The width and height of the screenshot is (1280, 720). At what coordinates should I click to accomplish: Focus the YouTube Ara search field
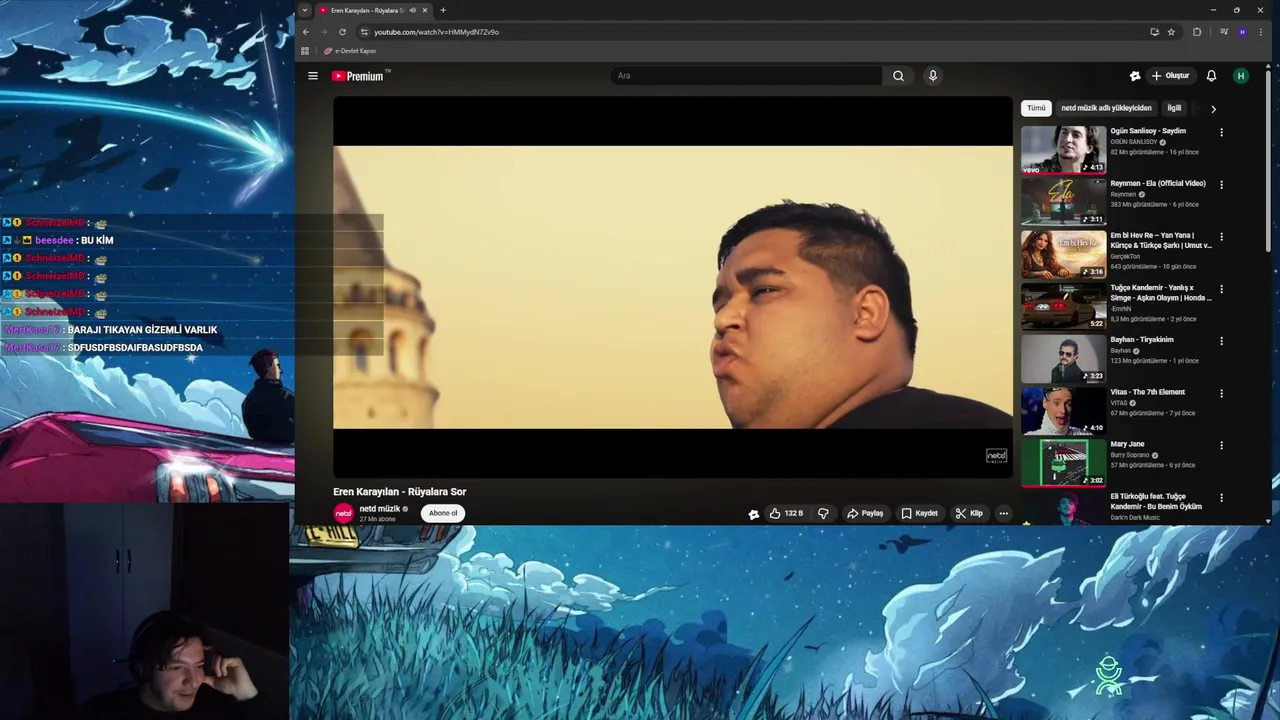pos(747,76)
